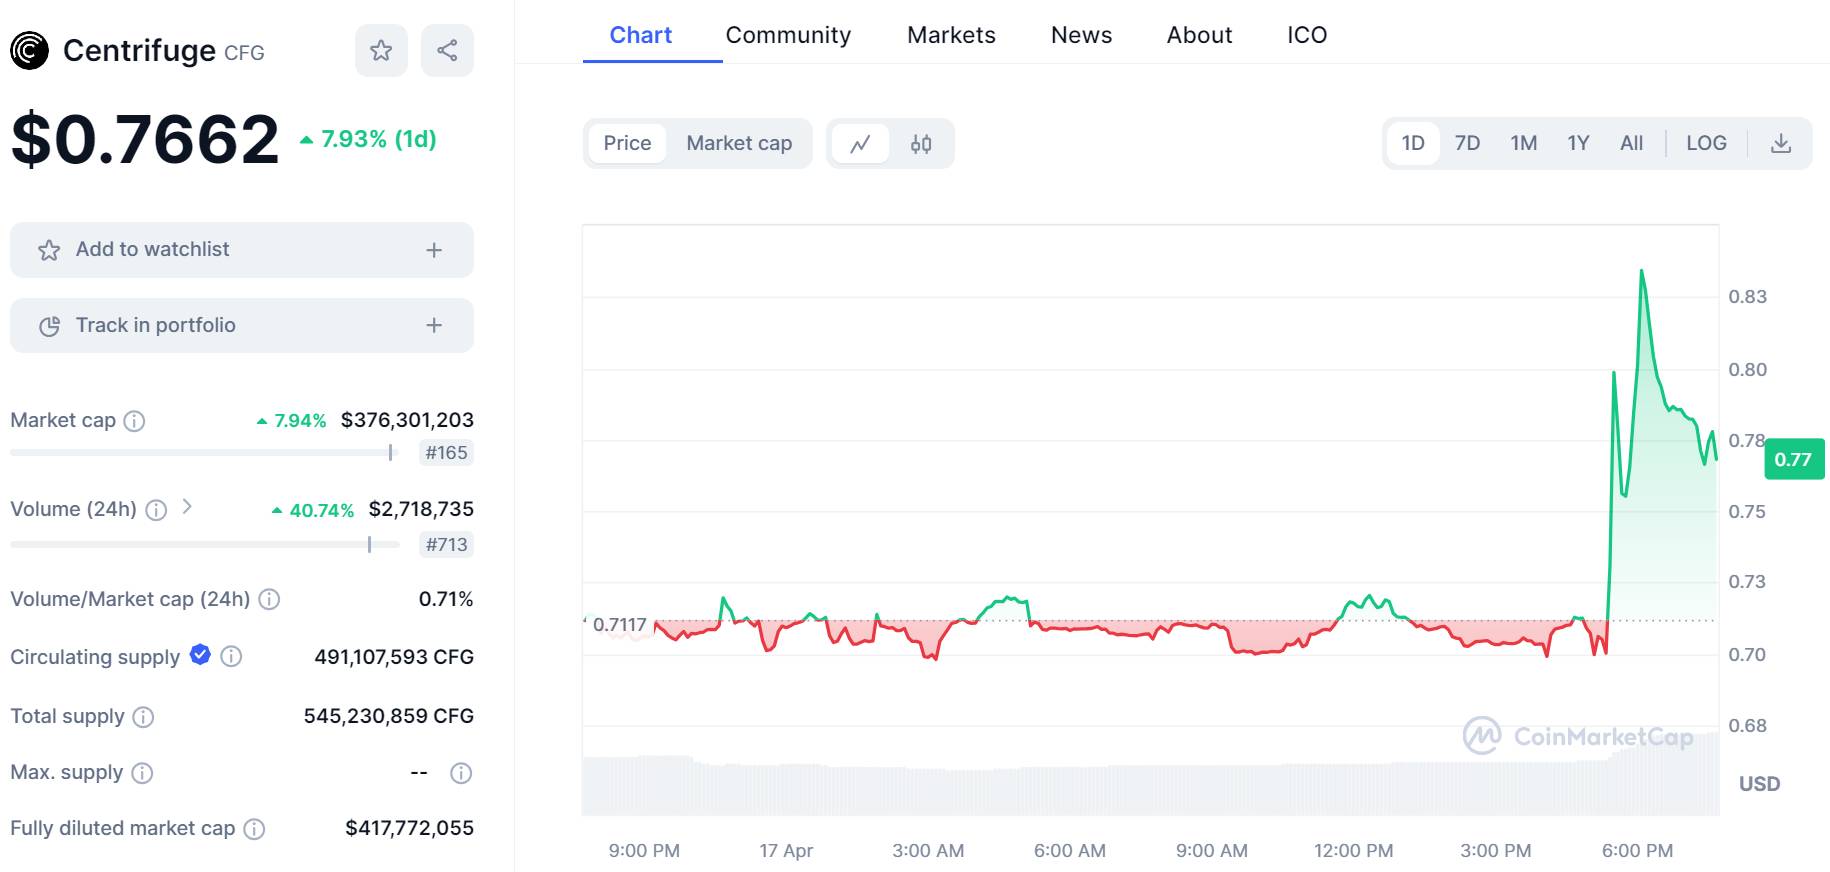Open the info icon next to Max. supply label

[142, 773]
